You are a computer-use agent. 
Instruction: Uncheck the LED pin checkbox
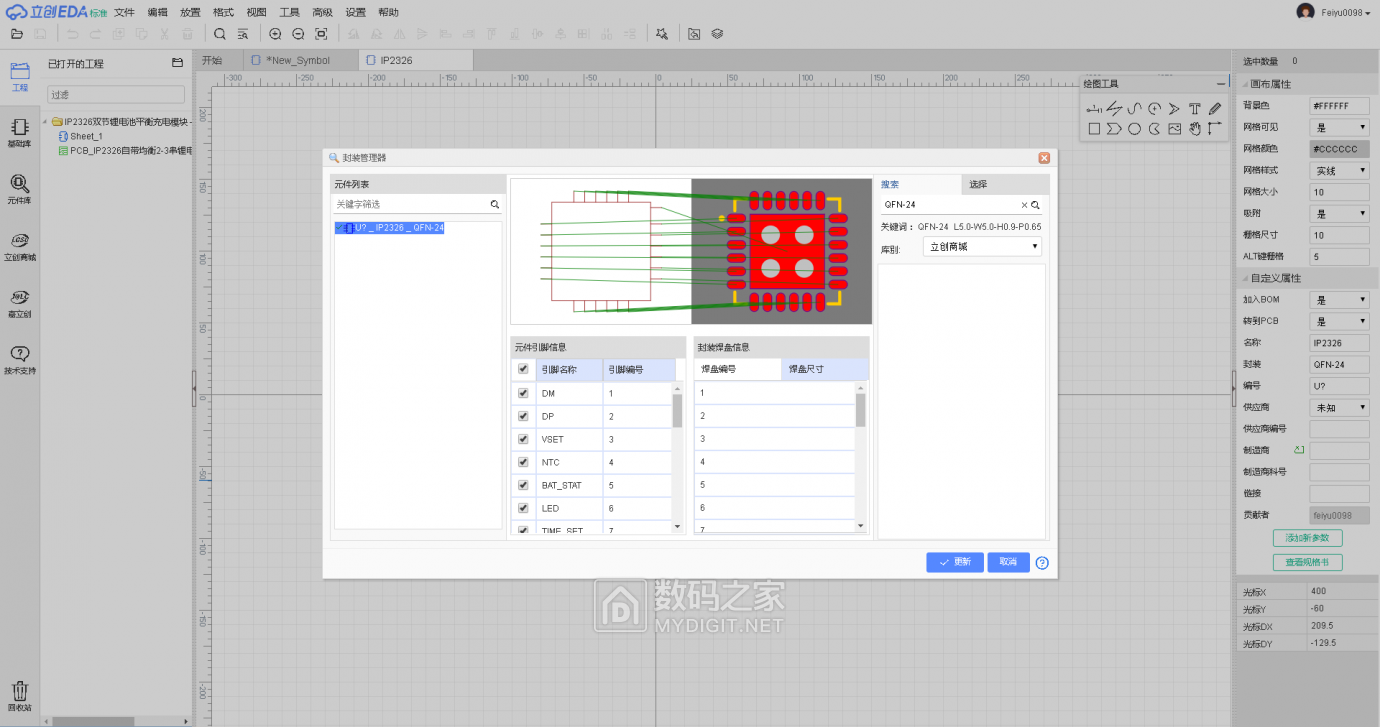point(523,508)
